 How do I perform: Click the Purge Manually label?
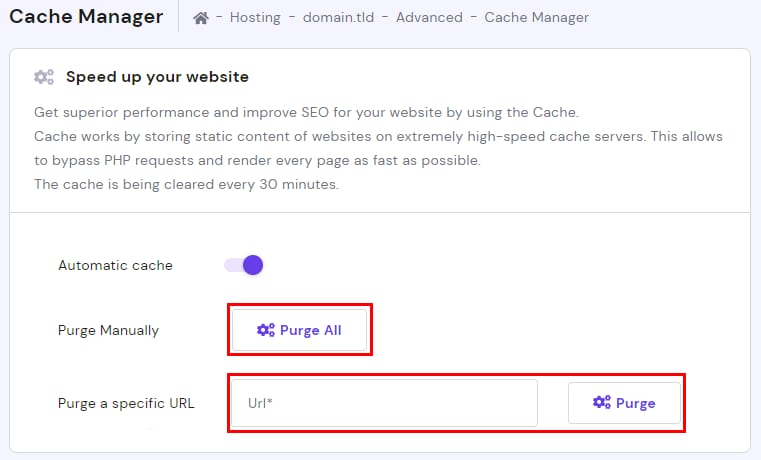coord(108,331)
